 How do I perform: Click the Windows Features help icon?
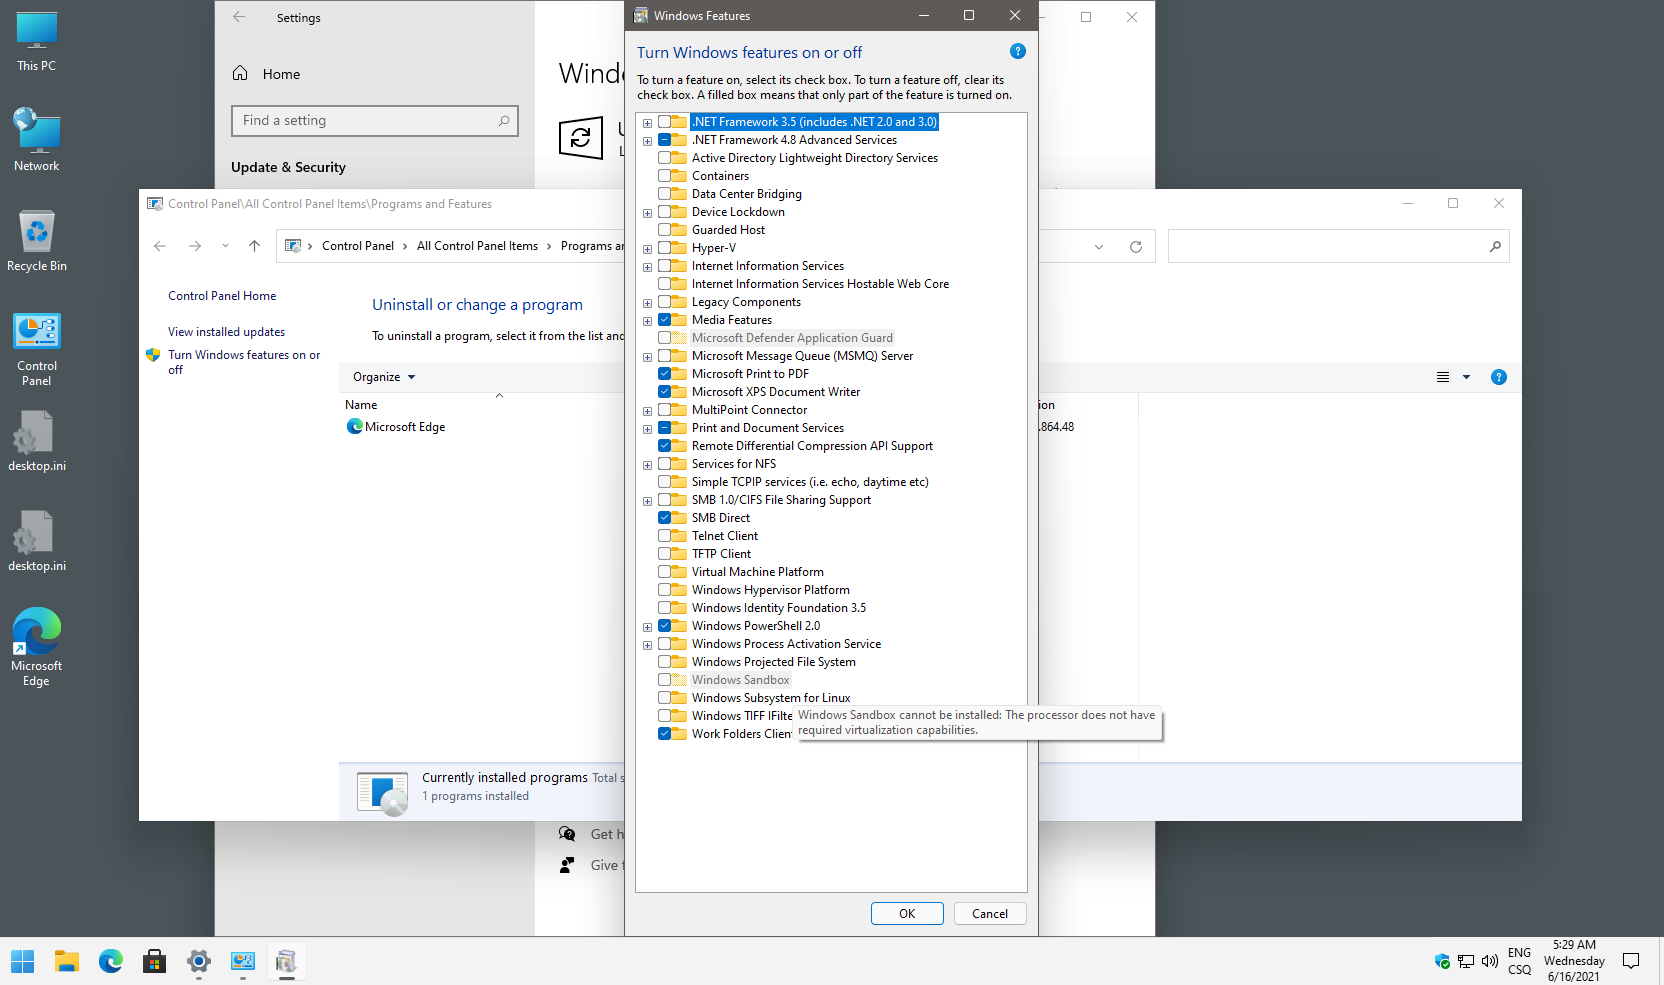[x=1017, y=52]
